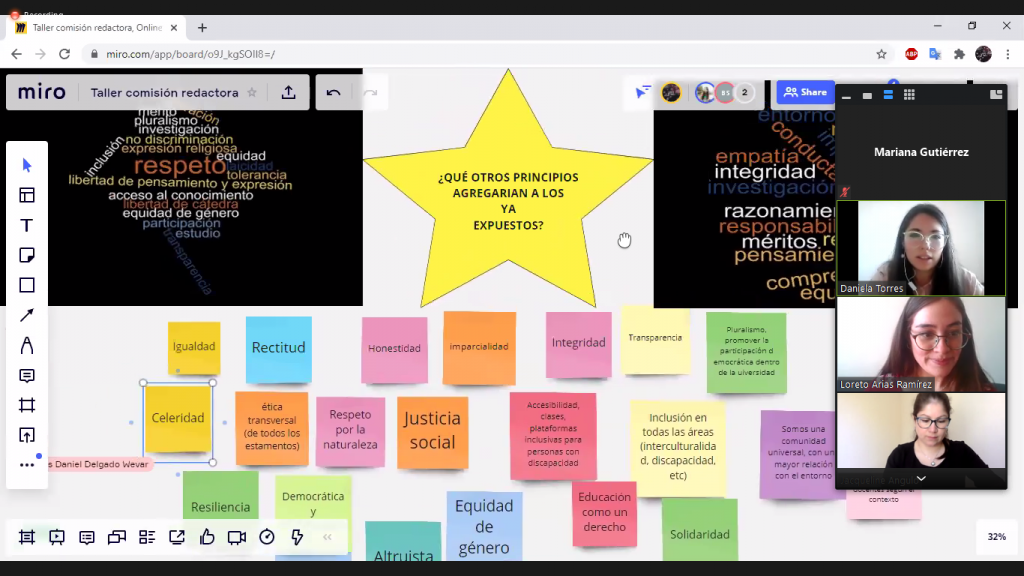The image size is (1024, 576).
Task: Select Loreto Arias Ramírez video thumbnail
Action: (921, 344)
